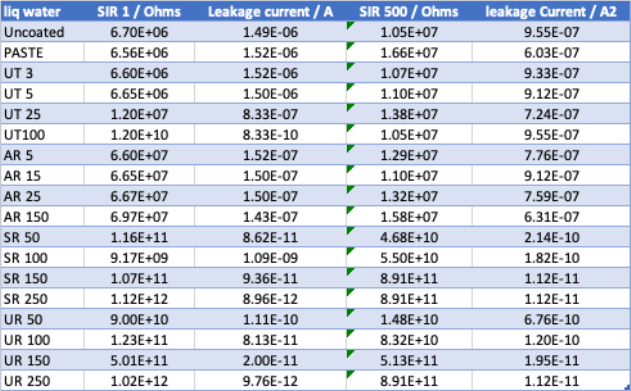Click the "UT100" row label

coord(25,135)
